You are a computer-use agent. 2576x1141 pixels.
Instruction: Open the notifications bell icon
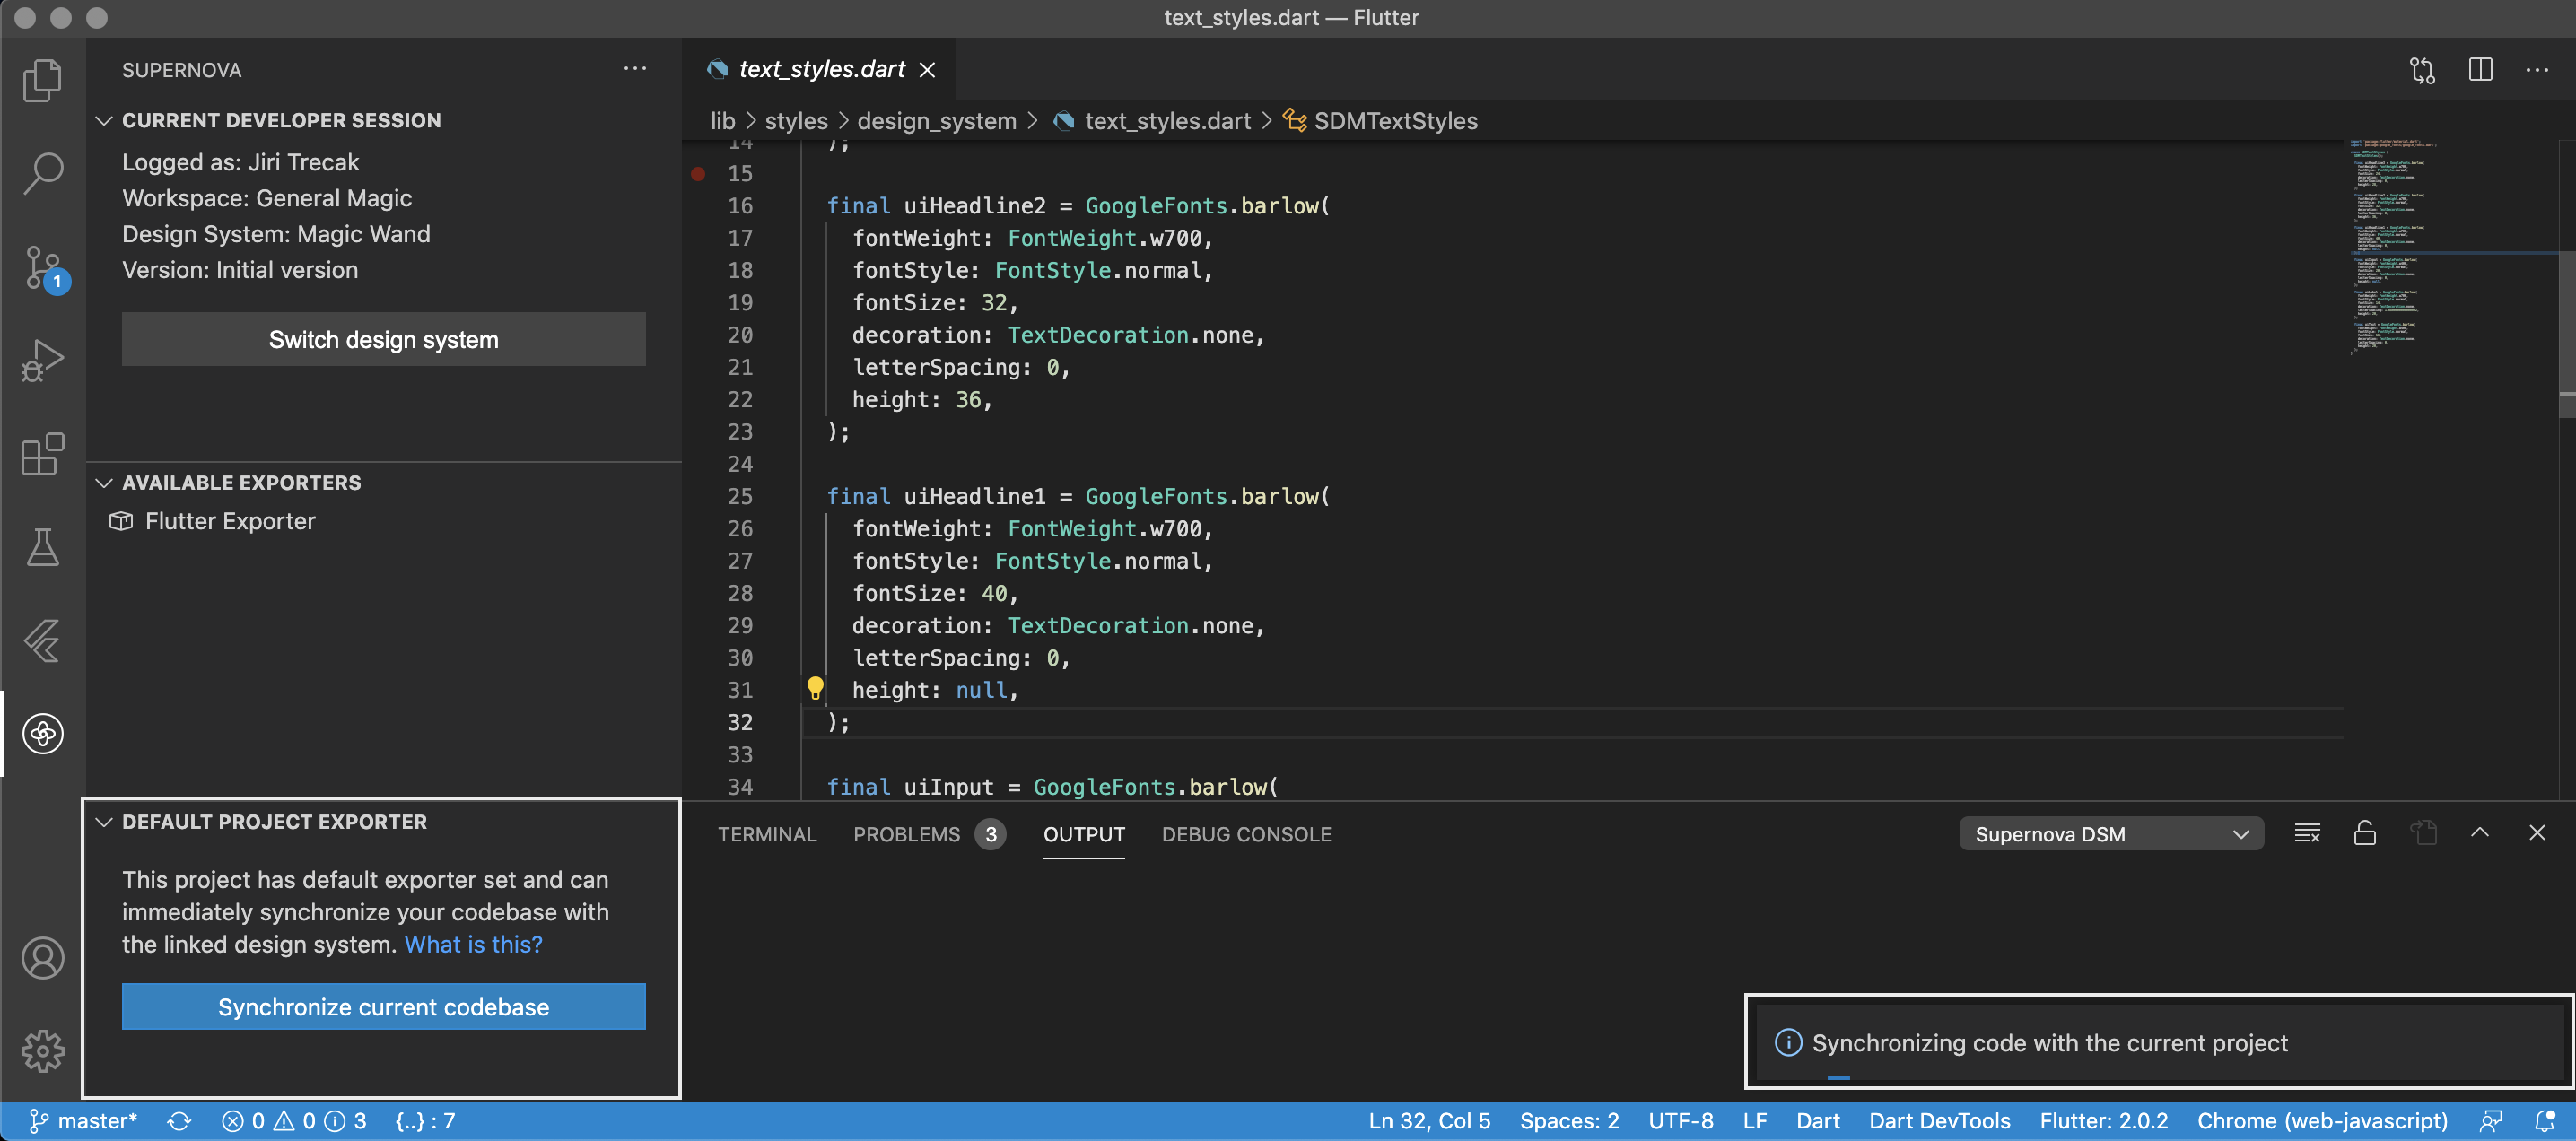2544,1121
